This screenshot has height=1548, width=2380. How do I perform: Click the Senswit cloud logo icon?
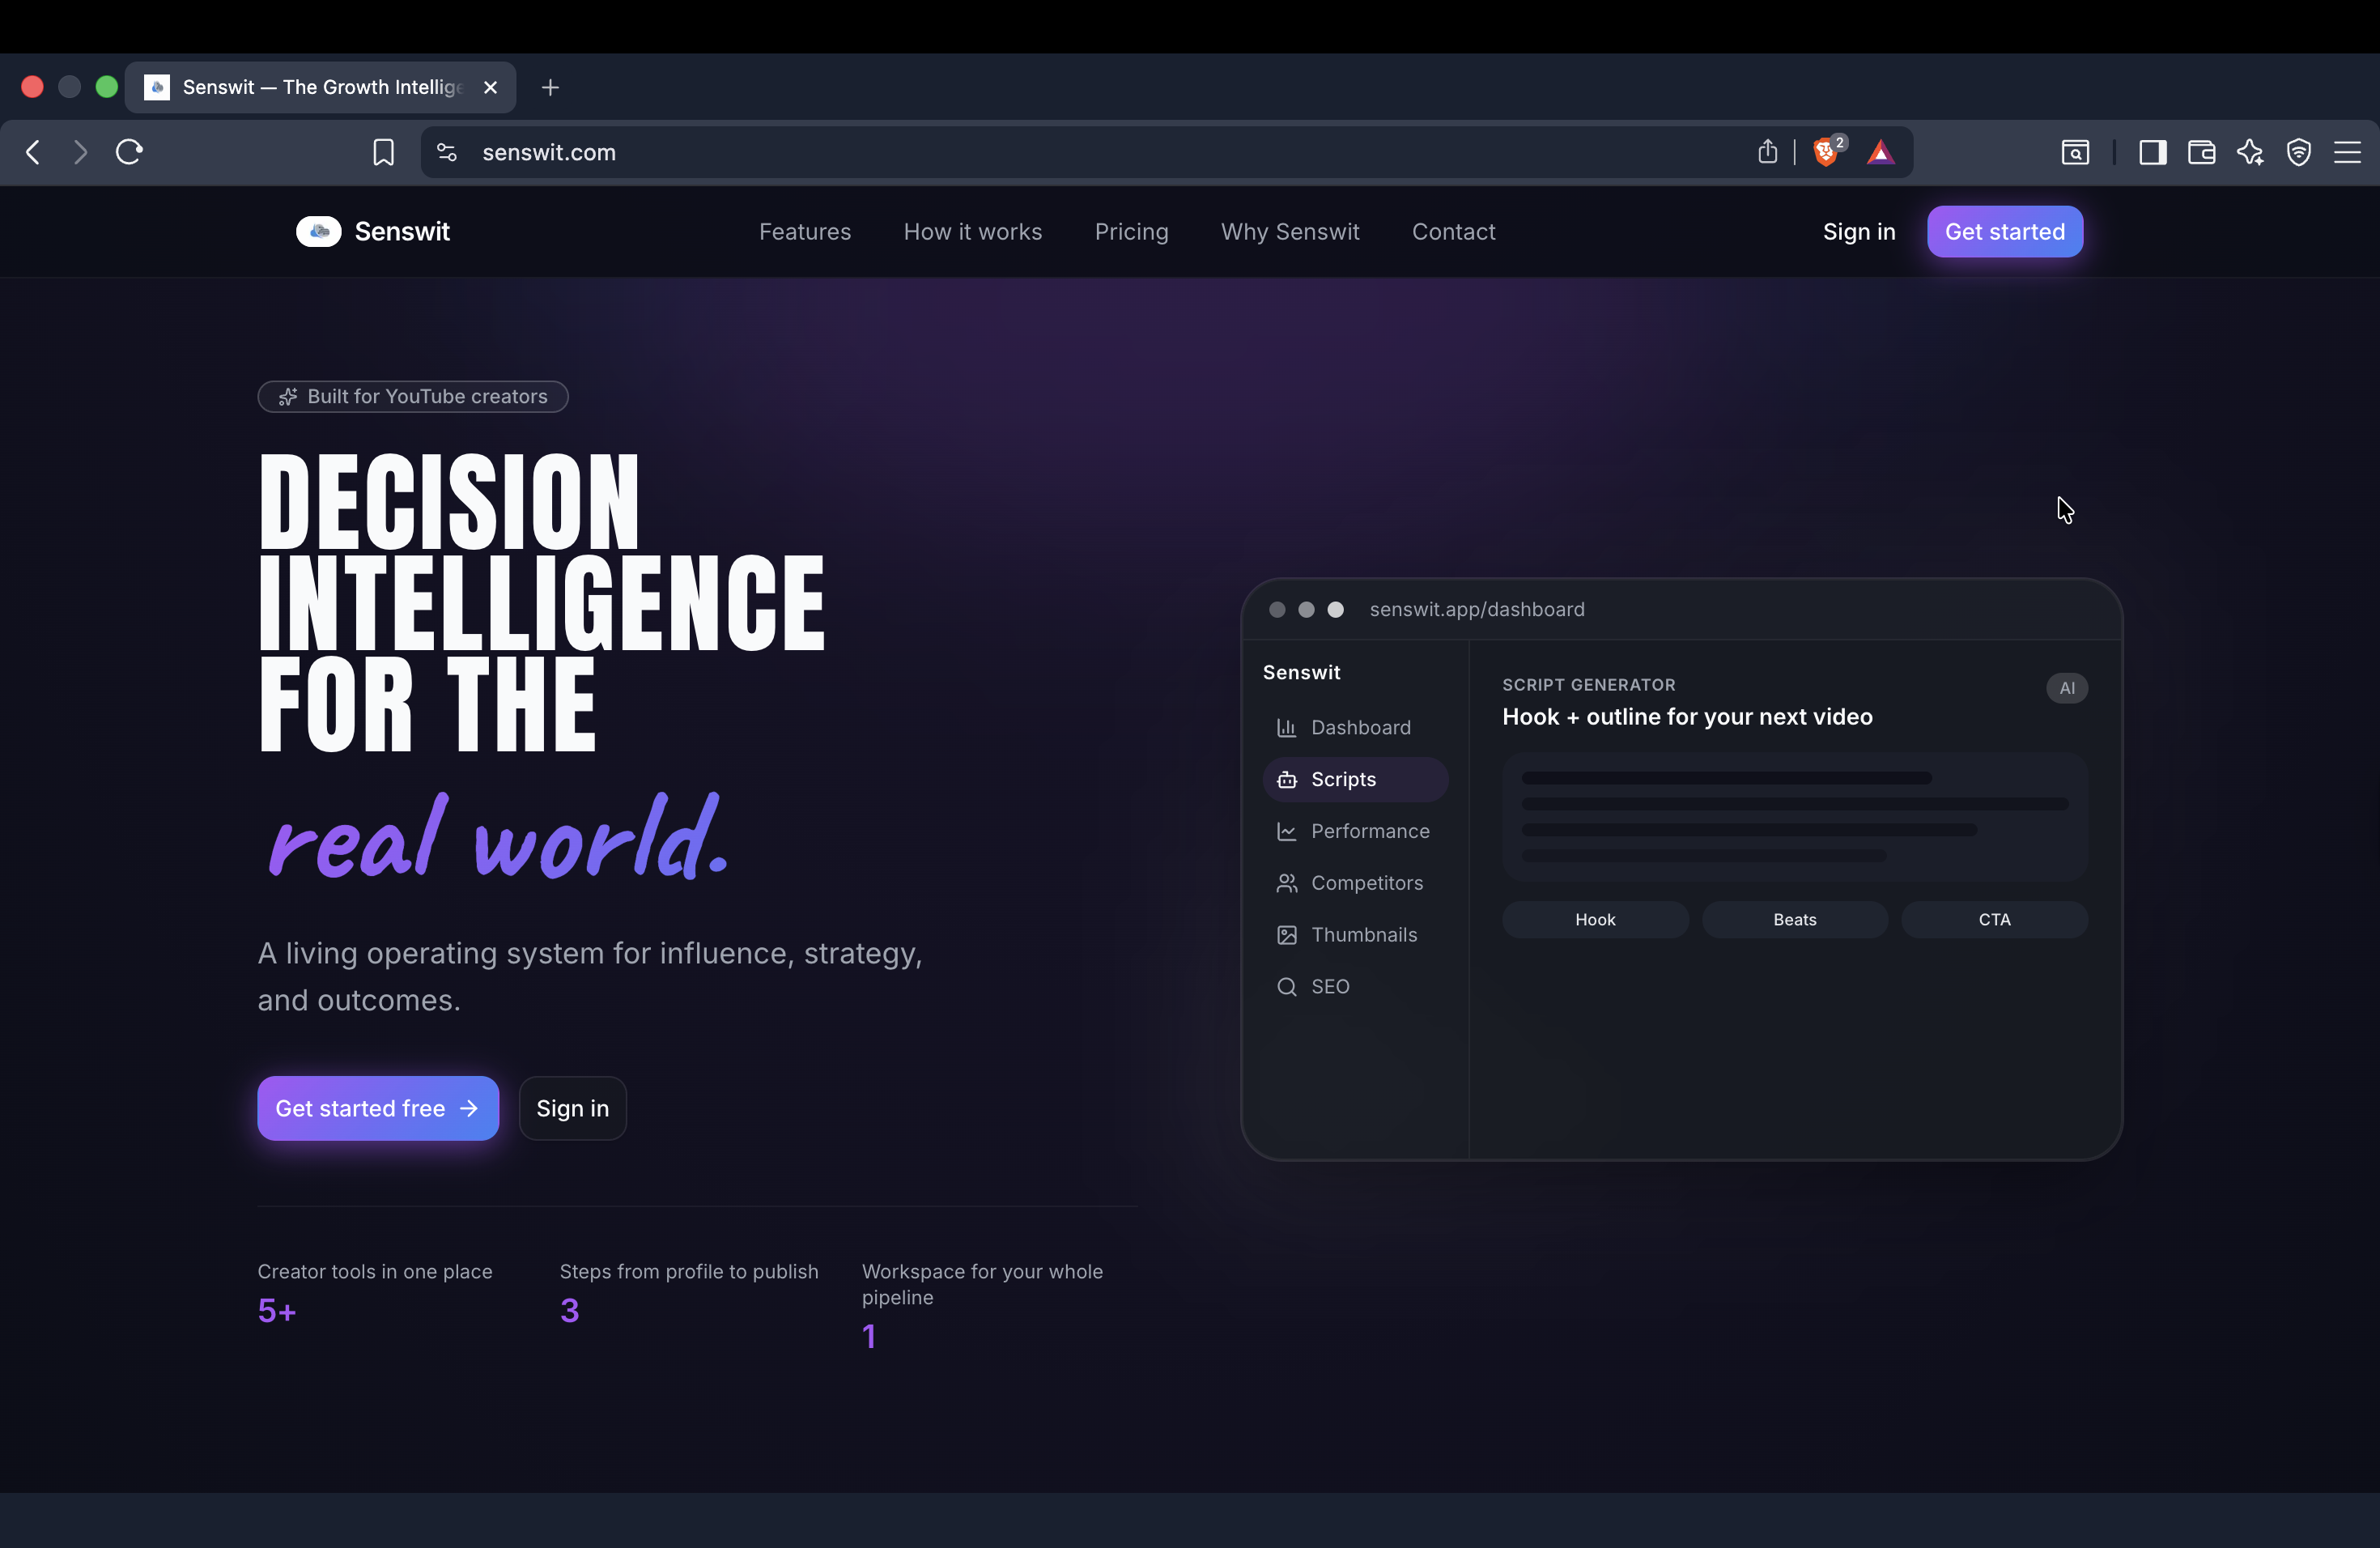(318, 231)
